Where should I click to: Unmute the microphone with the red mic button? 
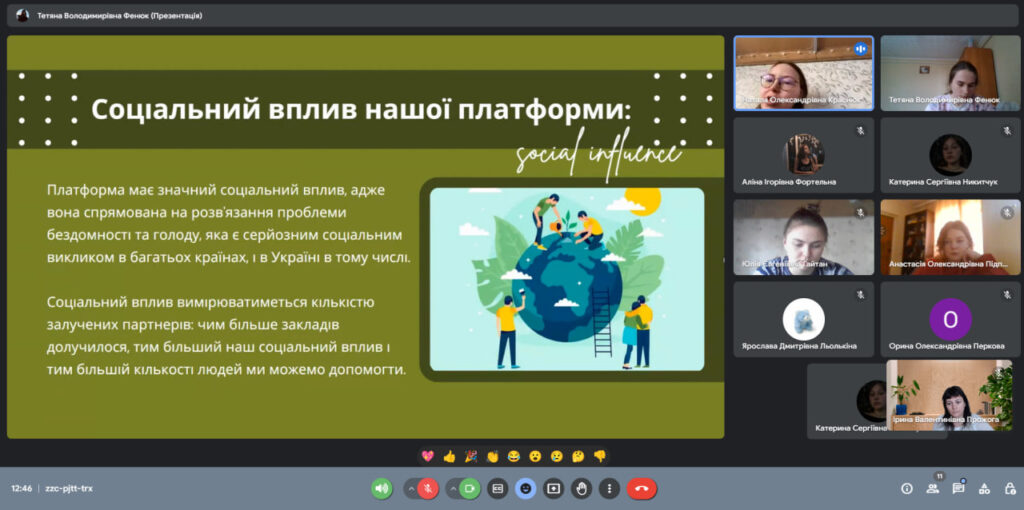428,489
